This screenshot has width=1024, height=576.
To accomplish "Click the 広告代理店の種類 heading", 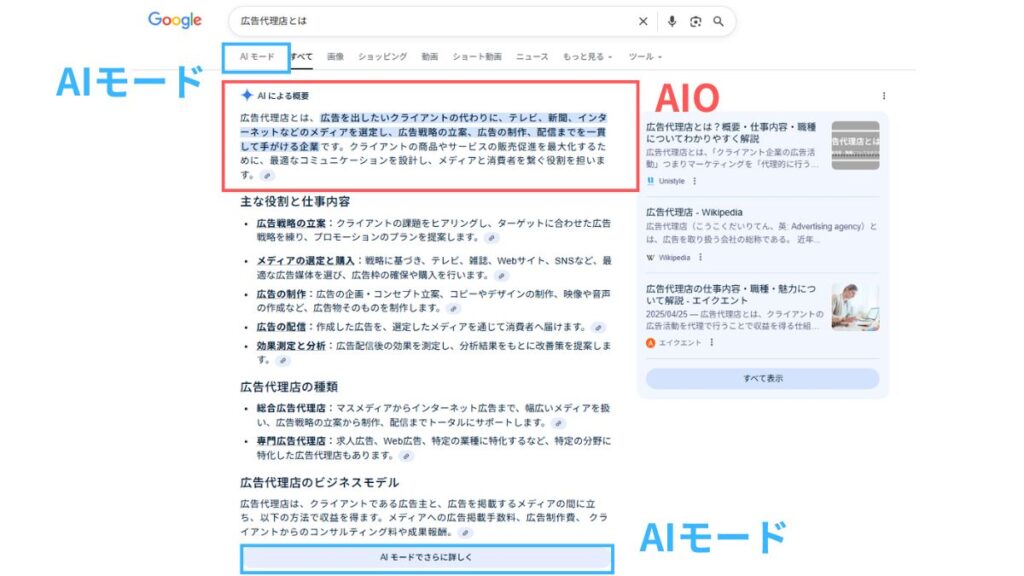I will pyautogui.click(x=289, y=387).
